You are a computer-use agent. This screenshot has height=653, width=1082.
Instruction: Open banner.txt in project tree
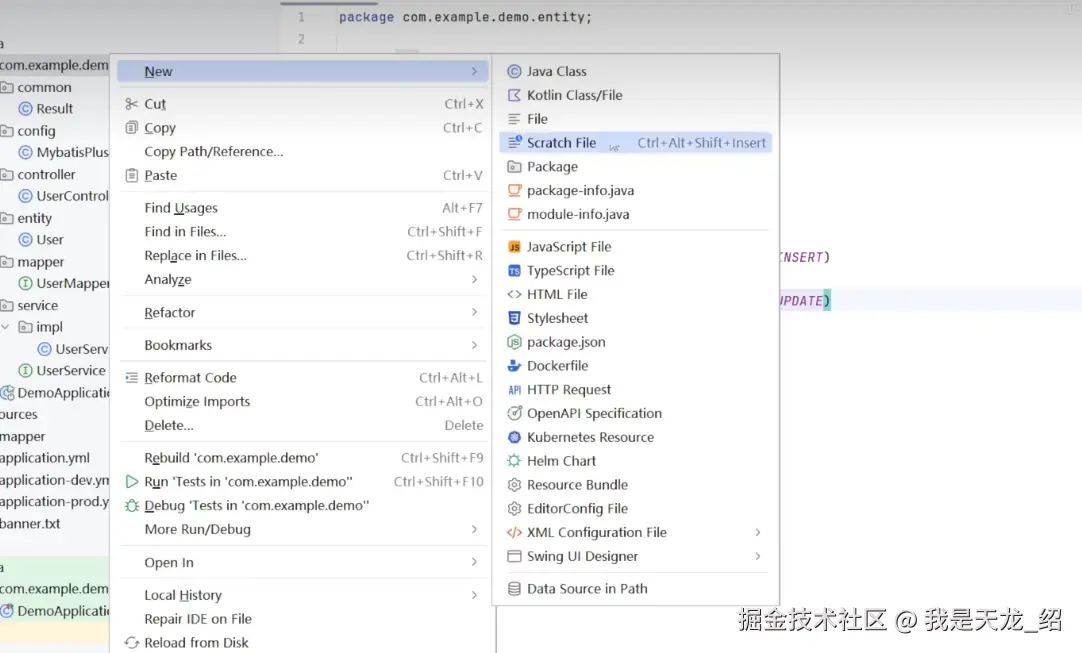30,523
